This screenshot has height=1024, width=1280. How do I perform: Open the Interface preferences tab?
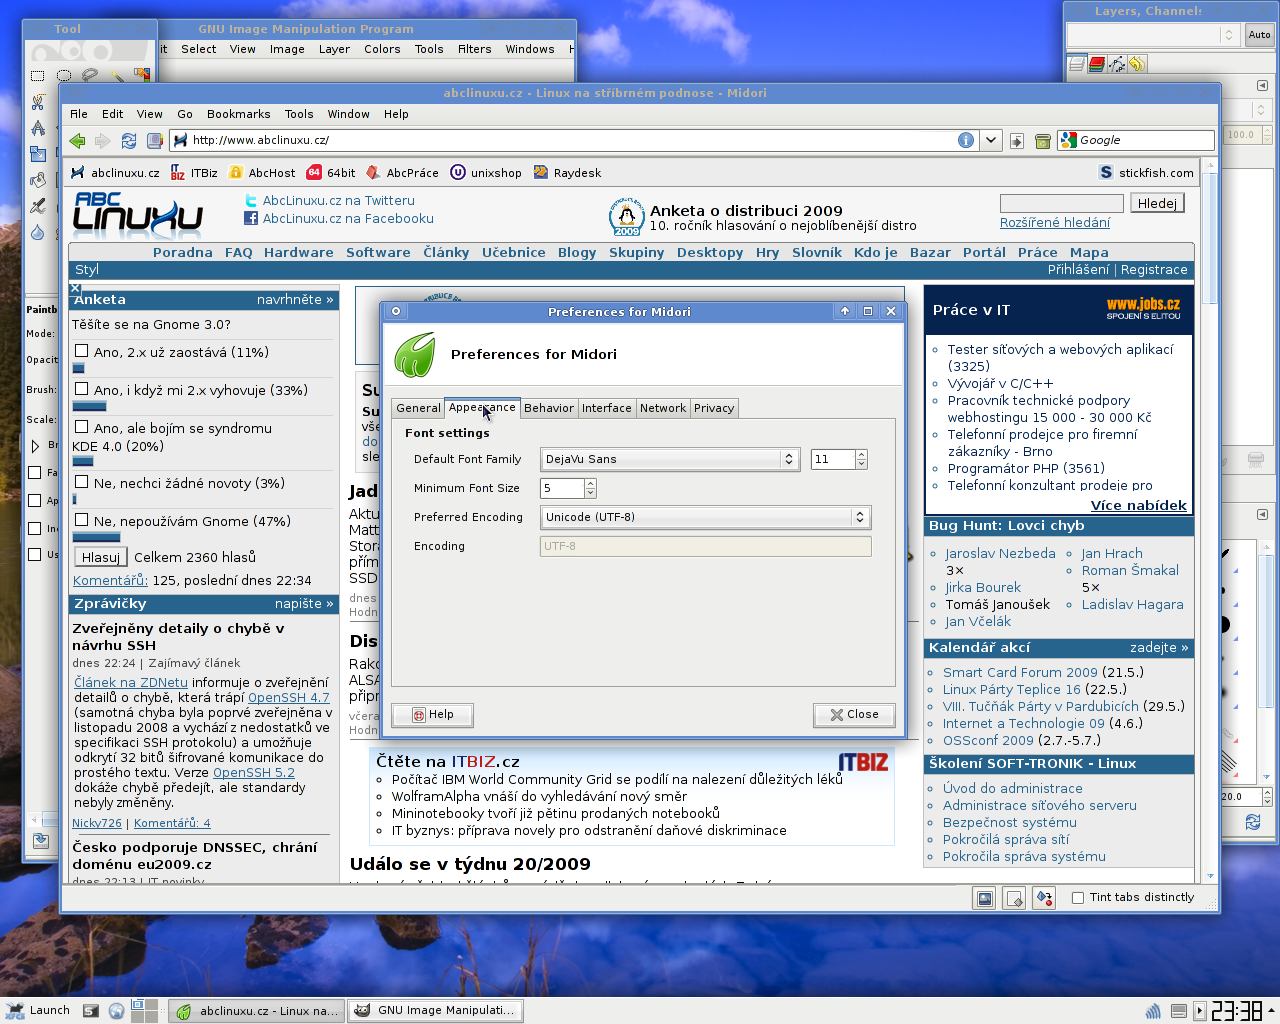tap(607, 408)
